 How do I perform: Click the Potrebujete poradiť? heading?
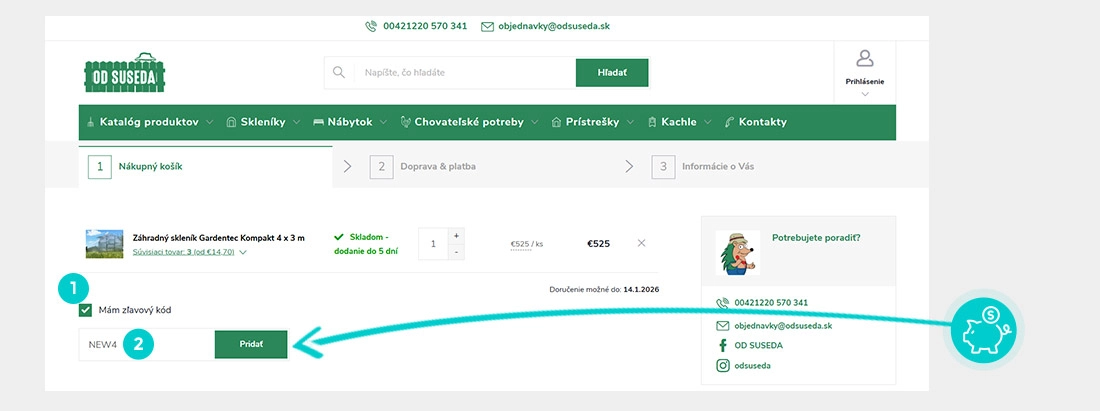pos(816,238)
